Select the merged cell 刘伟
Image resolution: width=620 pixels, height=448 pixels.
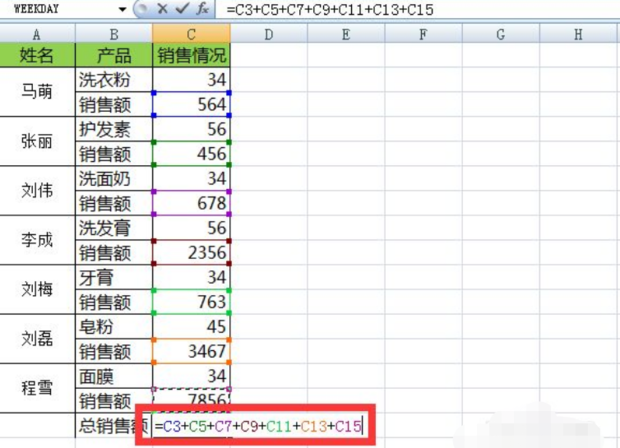pos(37,191)
